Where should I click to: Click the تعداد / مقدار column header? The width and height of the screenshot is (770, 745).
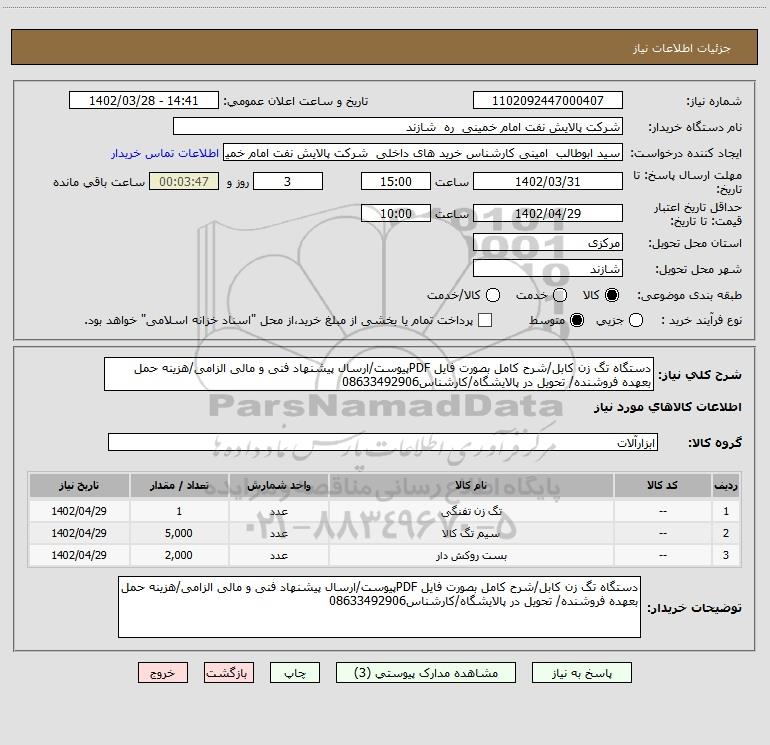pyautogui.click(x=179, y=486)
